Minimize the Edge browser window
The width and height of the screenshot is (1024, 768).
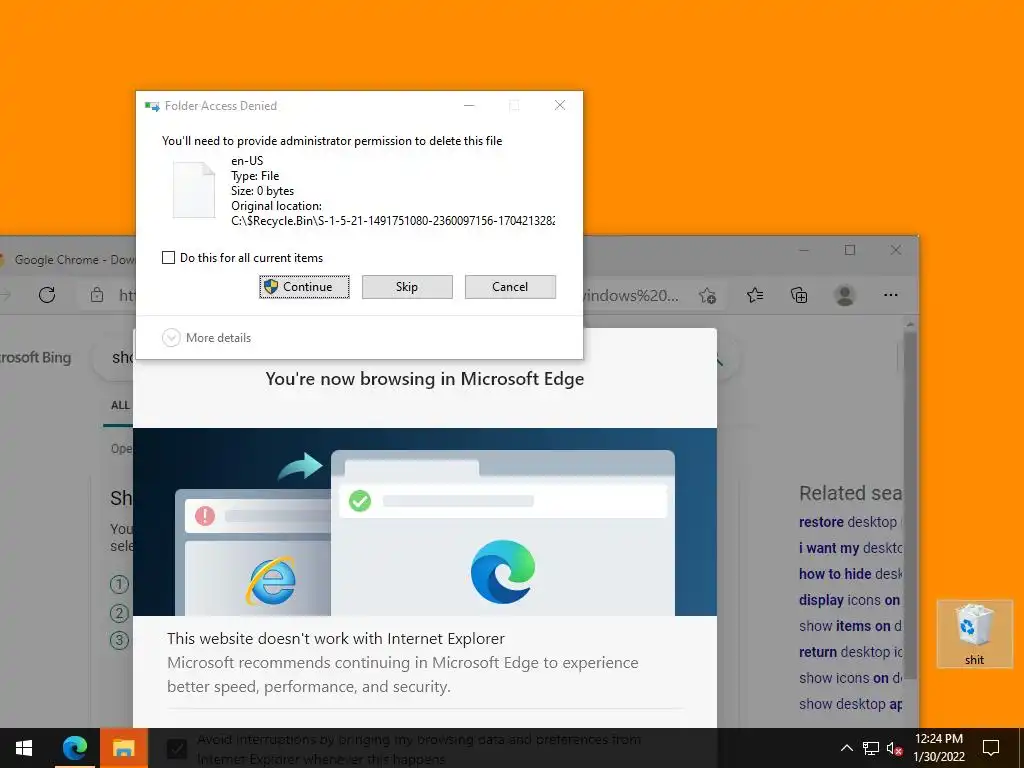(804, 250)
